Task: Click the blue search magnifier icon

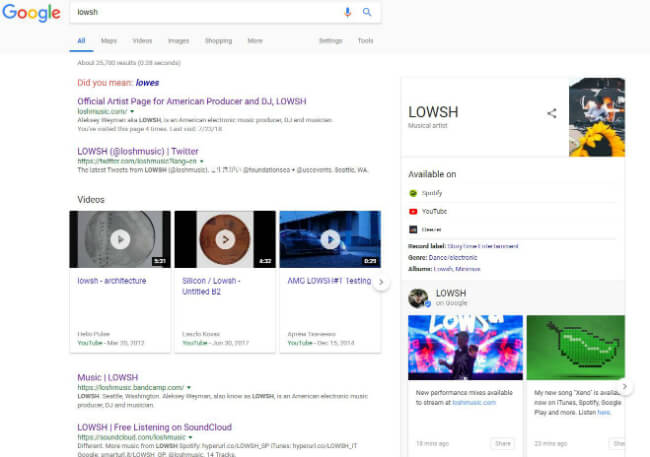Action: click(x=367, y=12)
